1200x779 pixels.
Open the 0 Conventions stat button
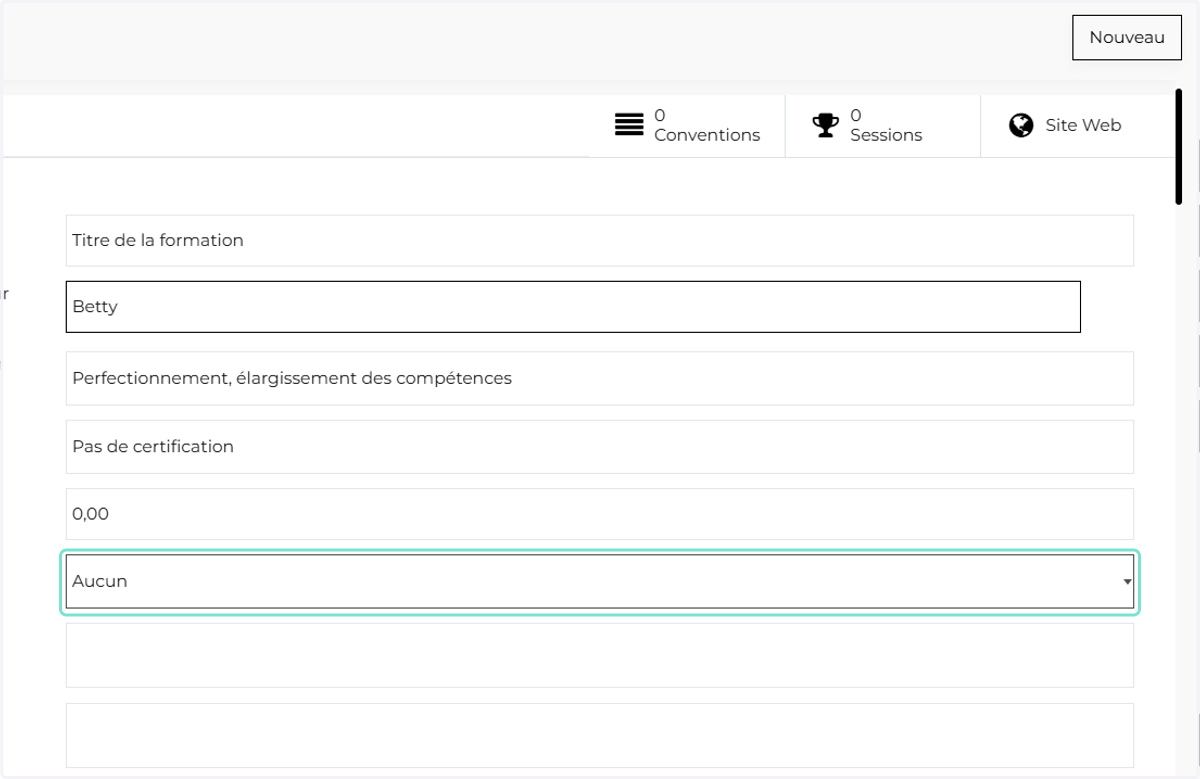687,126
